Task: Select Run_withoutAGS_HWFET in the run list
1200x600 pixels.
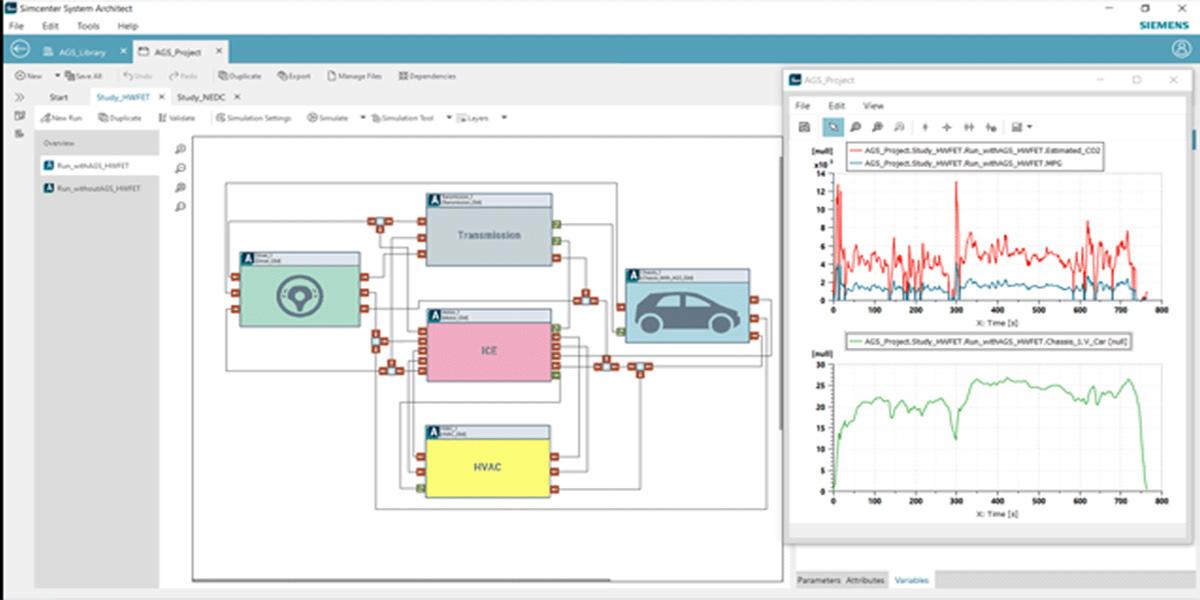Action: click(x=98, y=188)
